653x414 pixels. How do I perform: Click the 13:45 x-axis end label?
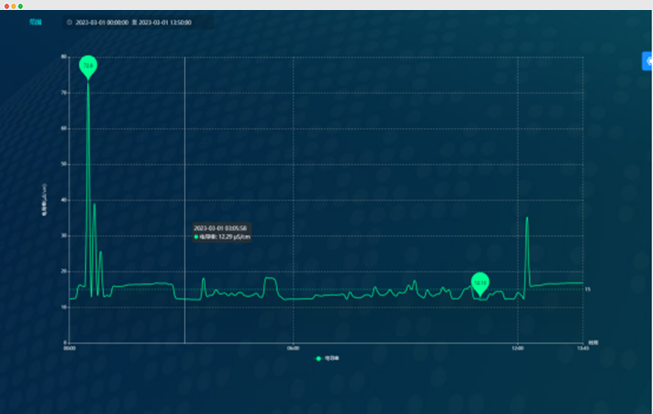point(583,348)
